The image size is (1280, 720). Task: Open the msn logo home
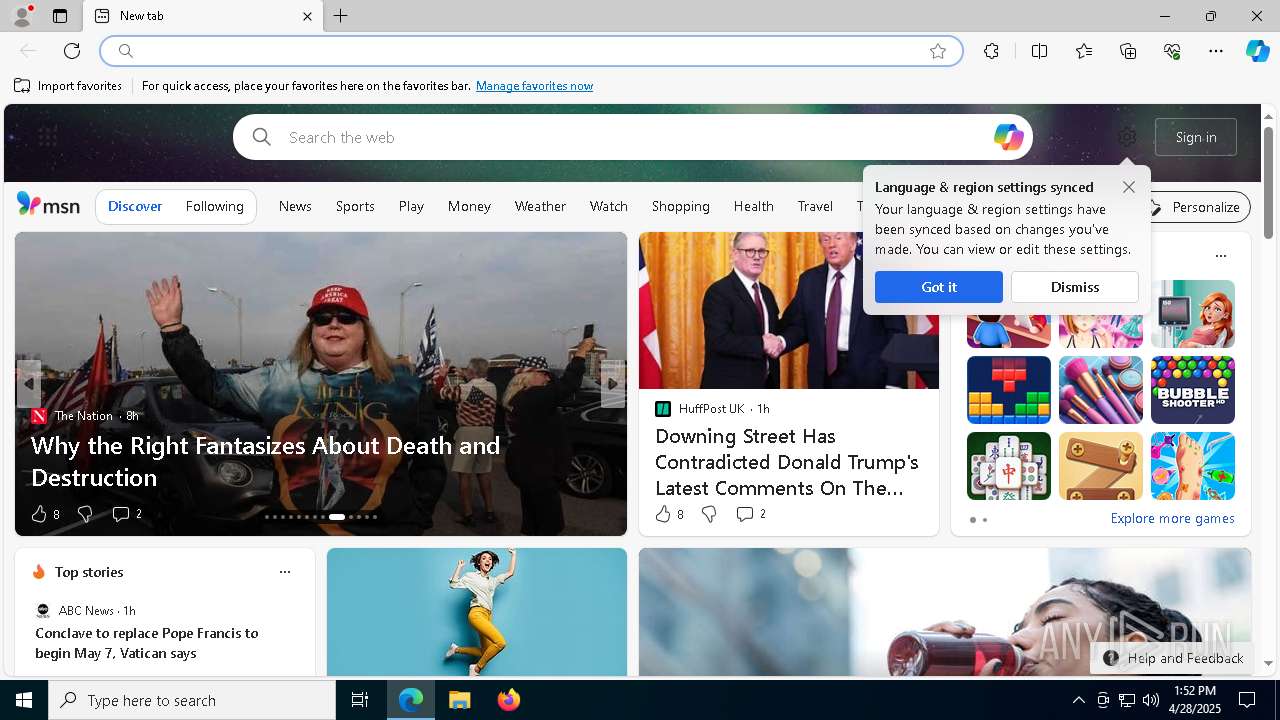click(48, 205)
